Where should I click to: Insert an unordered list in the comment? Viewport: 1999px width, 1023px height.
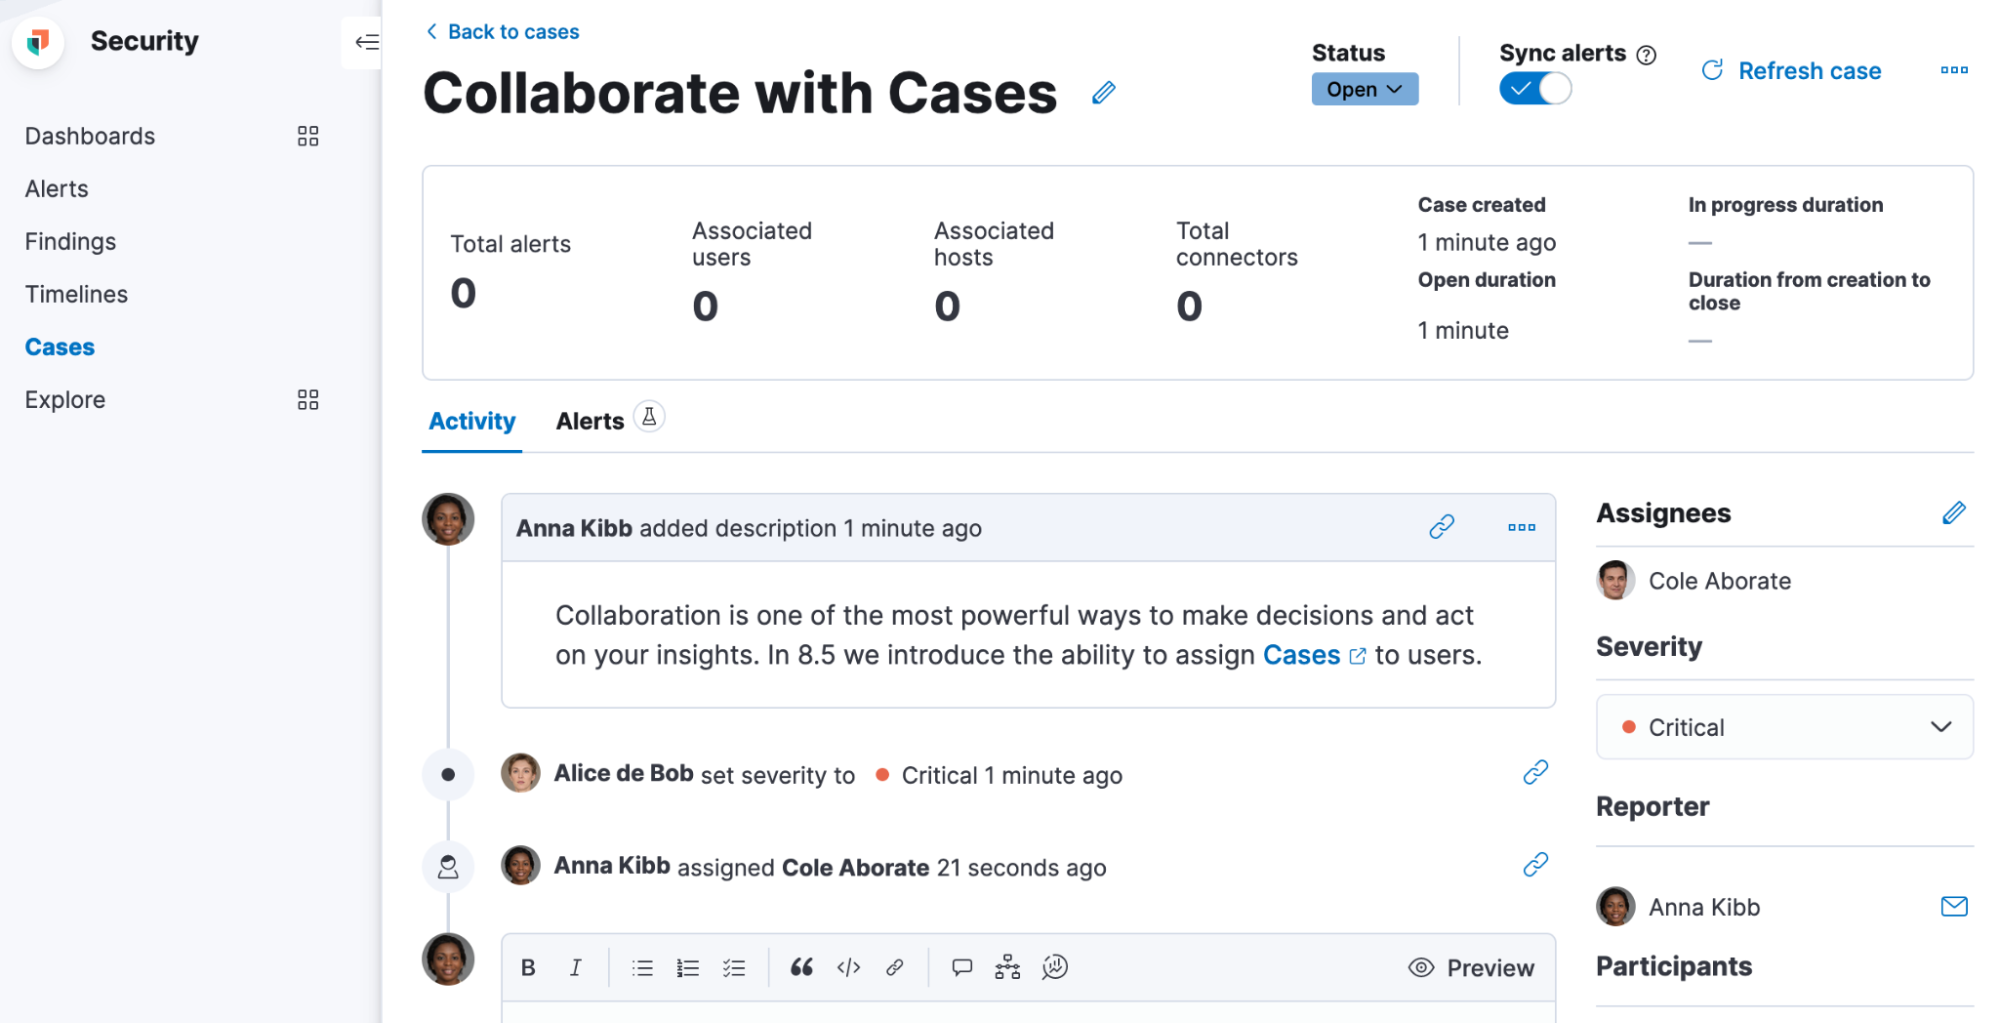click(x=641, y=967)
